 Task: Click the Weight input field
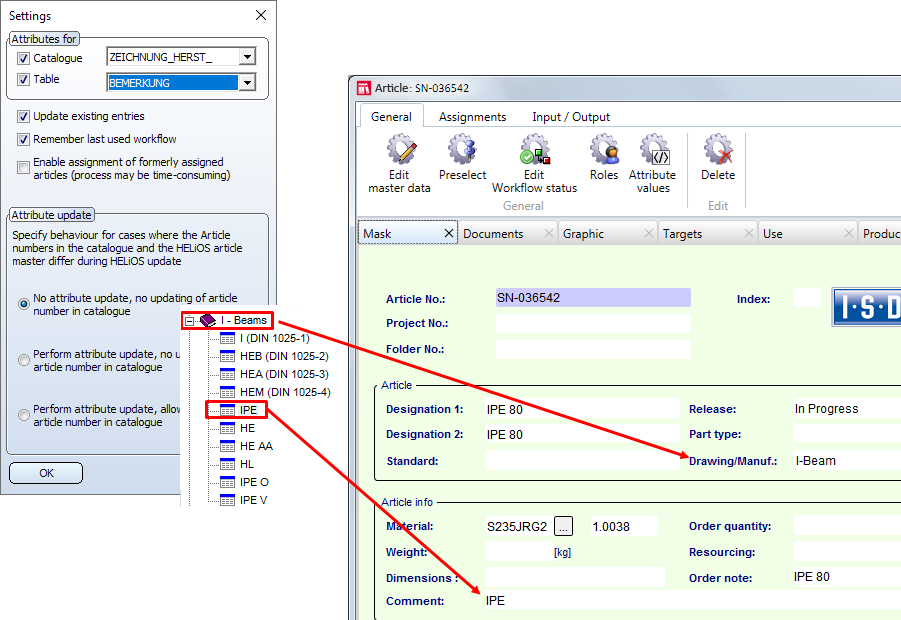click(x=518, y=552)
